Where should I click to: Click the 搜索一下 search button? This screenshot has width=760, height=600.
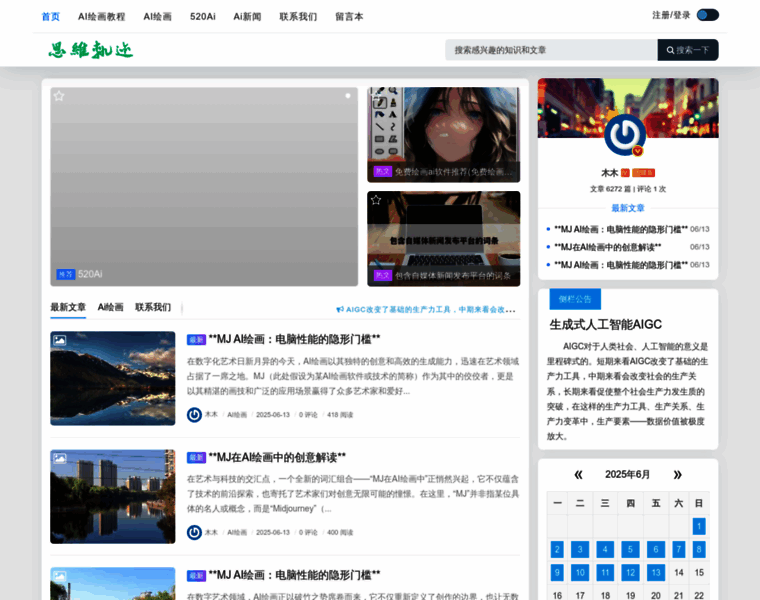pyautogui.click(x=688, y=50)
